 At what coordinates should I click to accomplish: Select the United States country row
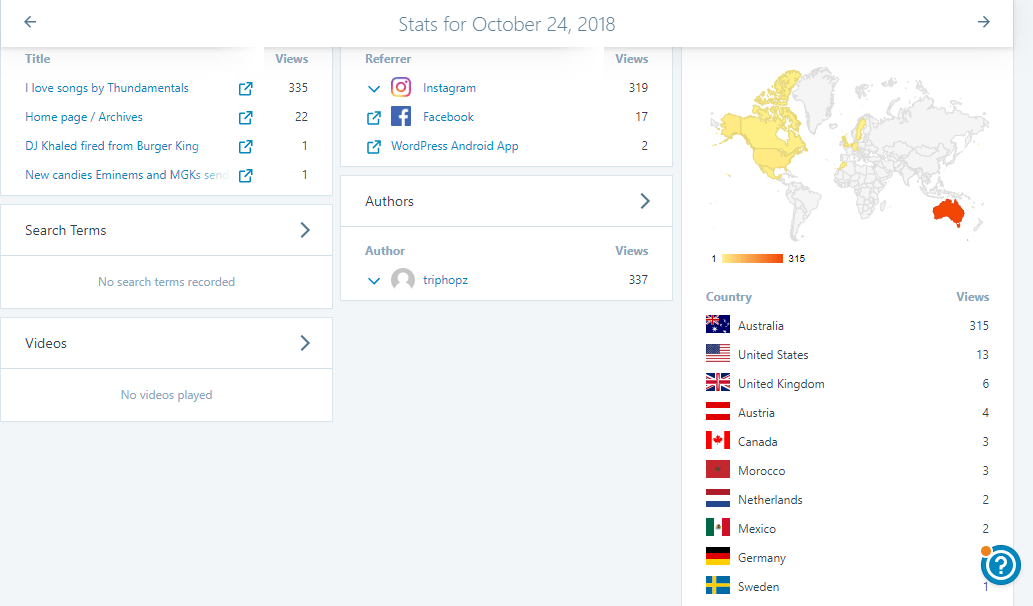click(x=773, y=355)
